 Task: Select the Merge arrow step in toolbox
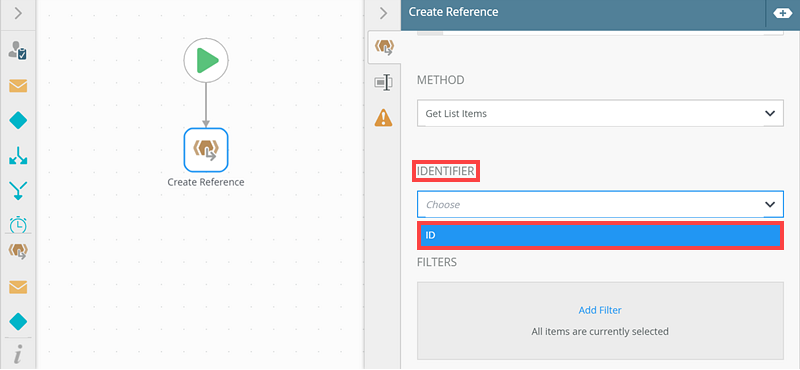pos(18,190)
